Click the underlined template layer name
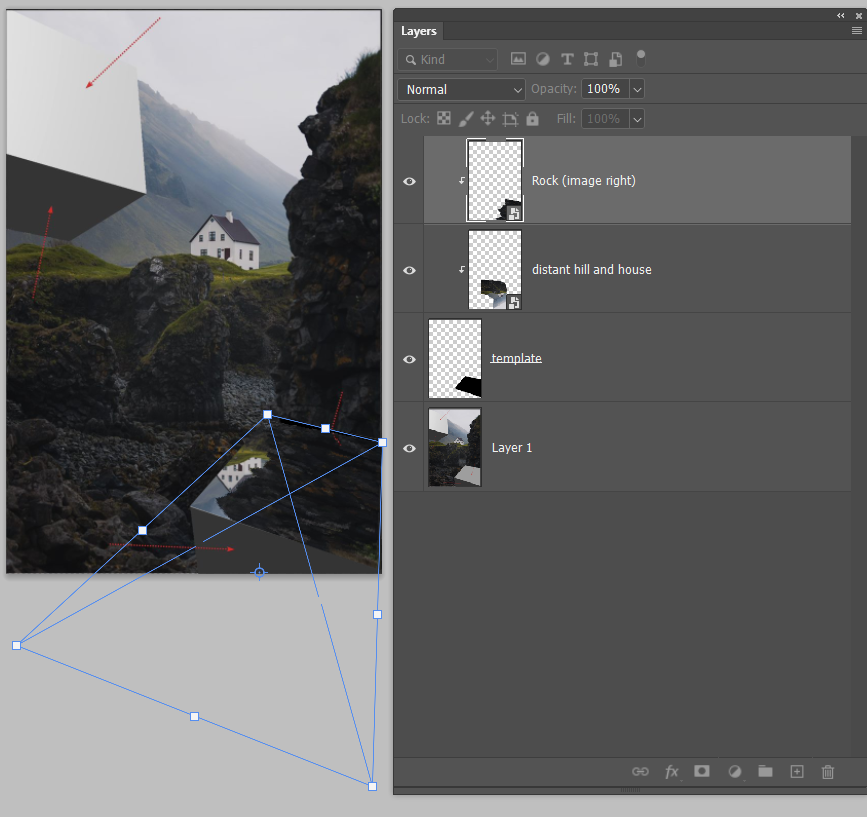867x817 pixels. point(516,358)
